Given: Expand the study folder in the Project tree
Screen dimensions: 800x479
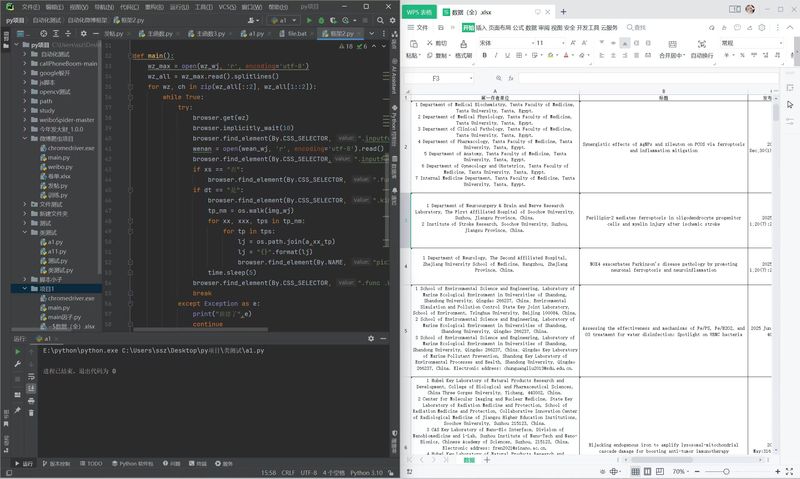Looking at the screenshot, I should (24, 110).
